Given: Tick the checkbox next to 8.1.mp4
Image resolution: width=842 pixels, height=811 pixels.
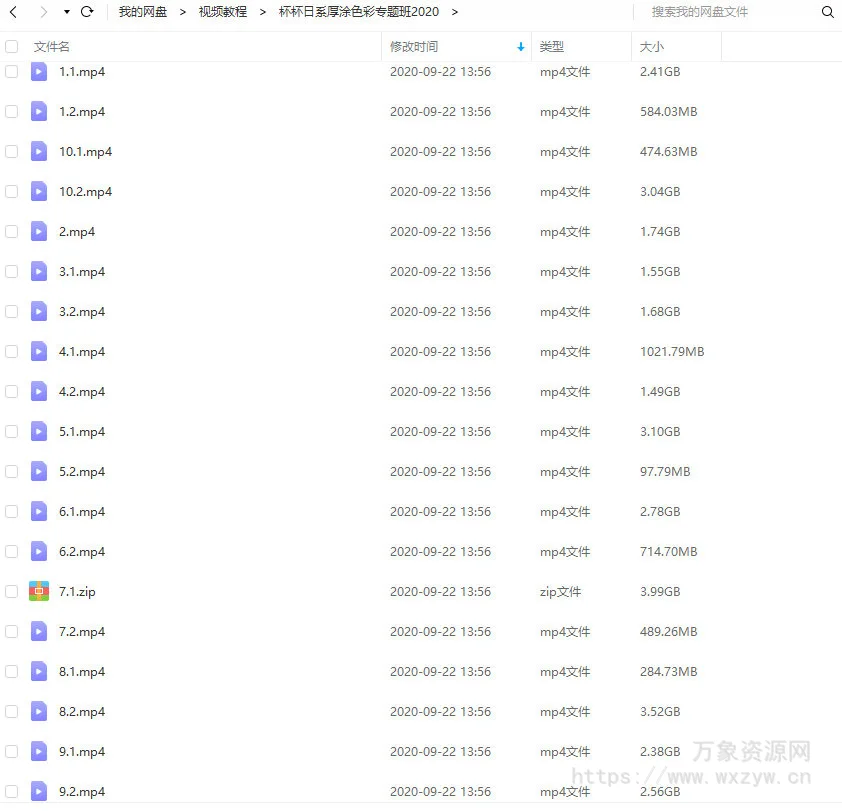Looking at the screenshot, I should click(12, 671).
